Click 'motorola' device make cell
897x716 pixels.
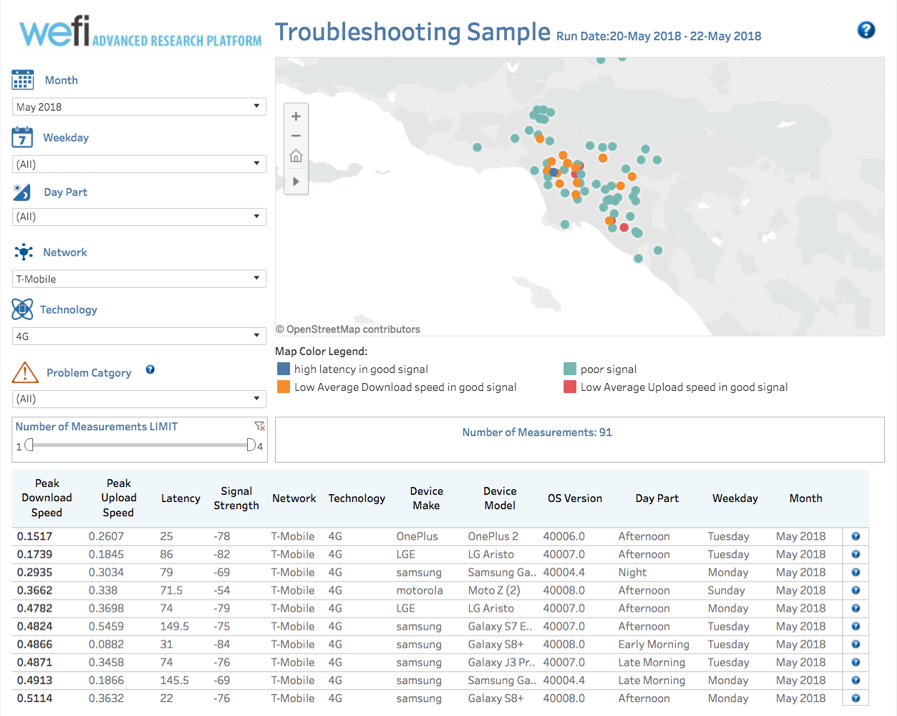419,590
